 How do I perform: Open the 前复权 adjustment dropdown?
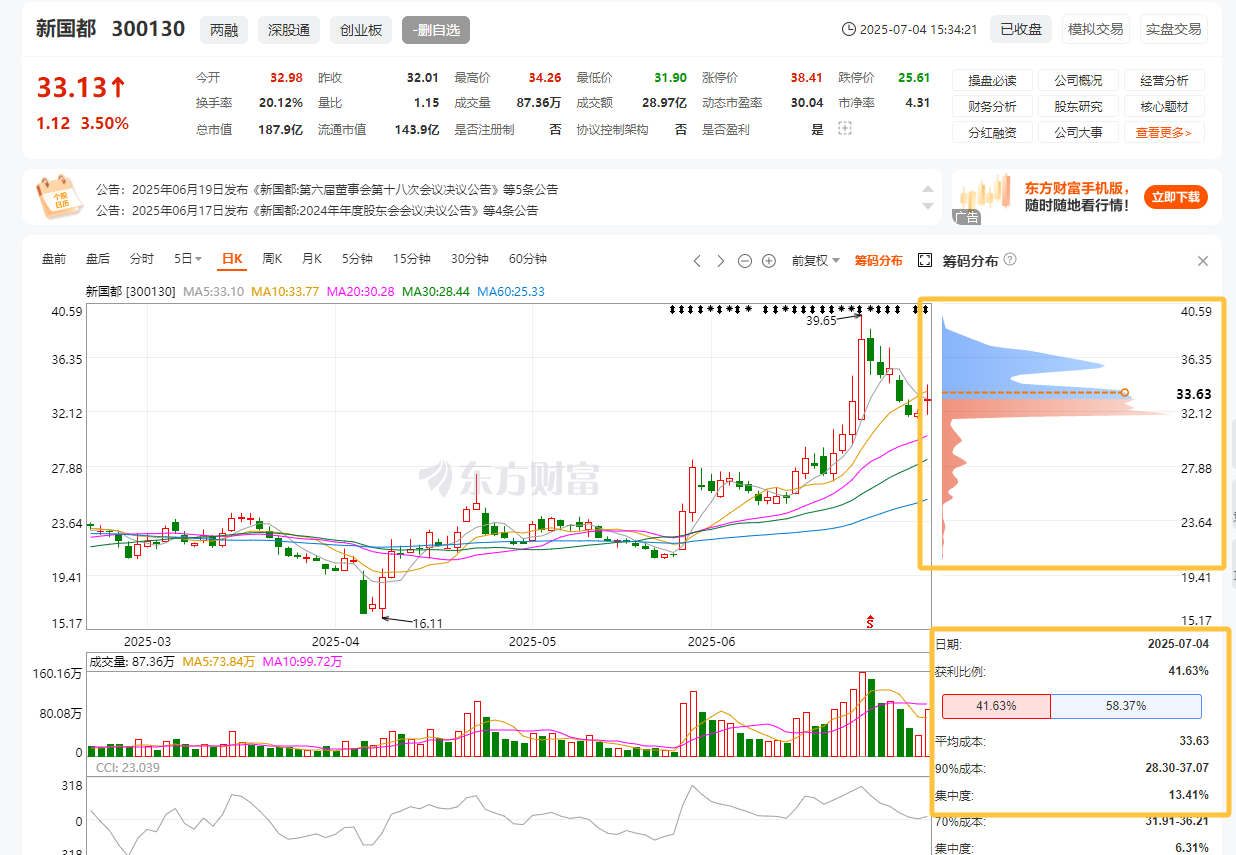[x=816, y=260]
